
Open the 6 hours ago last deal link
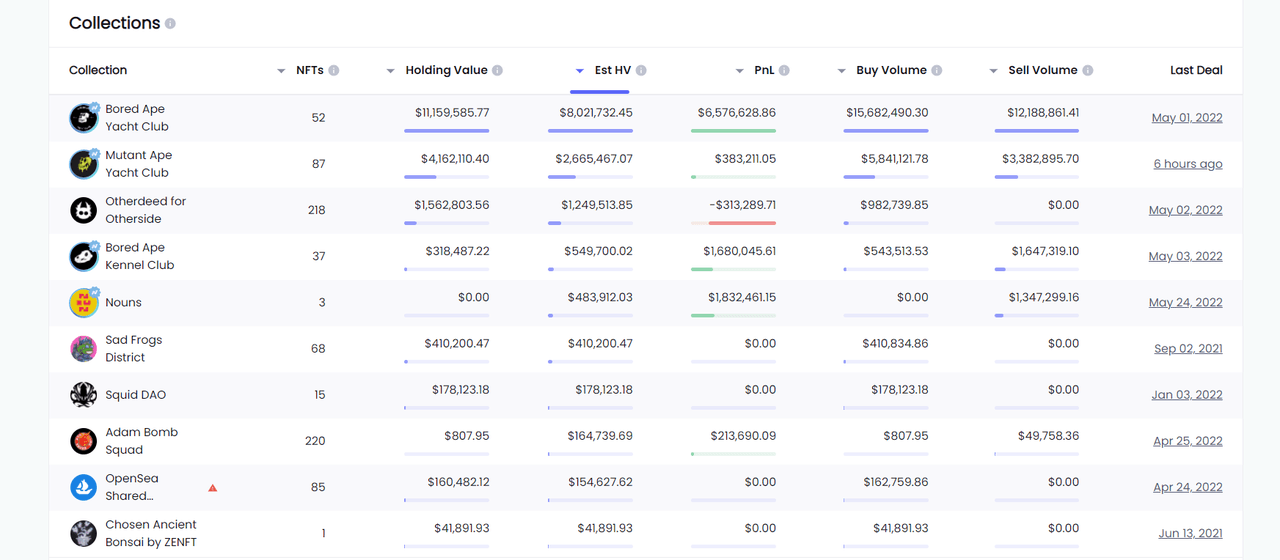point(1188,164)
